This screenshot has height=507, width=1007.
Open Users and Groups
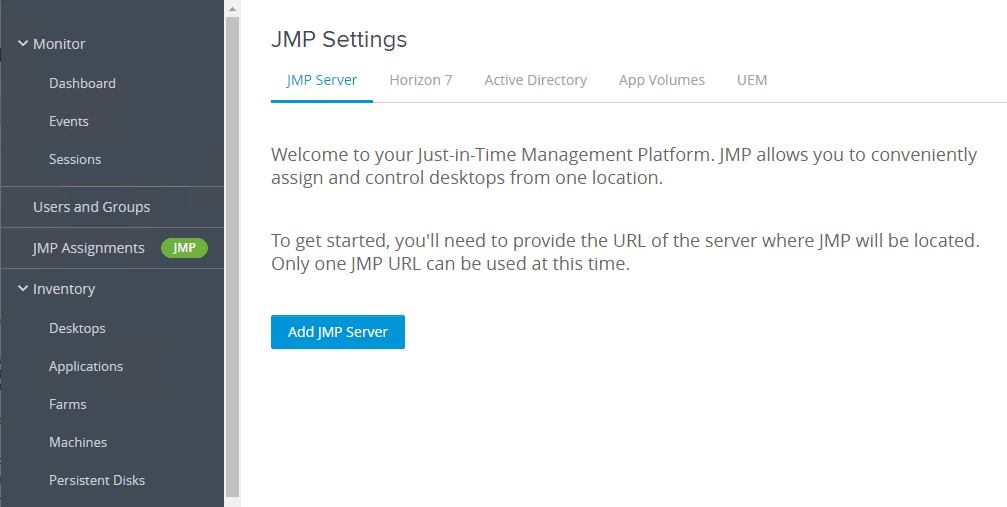[x=91, y=207]
